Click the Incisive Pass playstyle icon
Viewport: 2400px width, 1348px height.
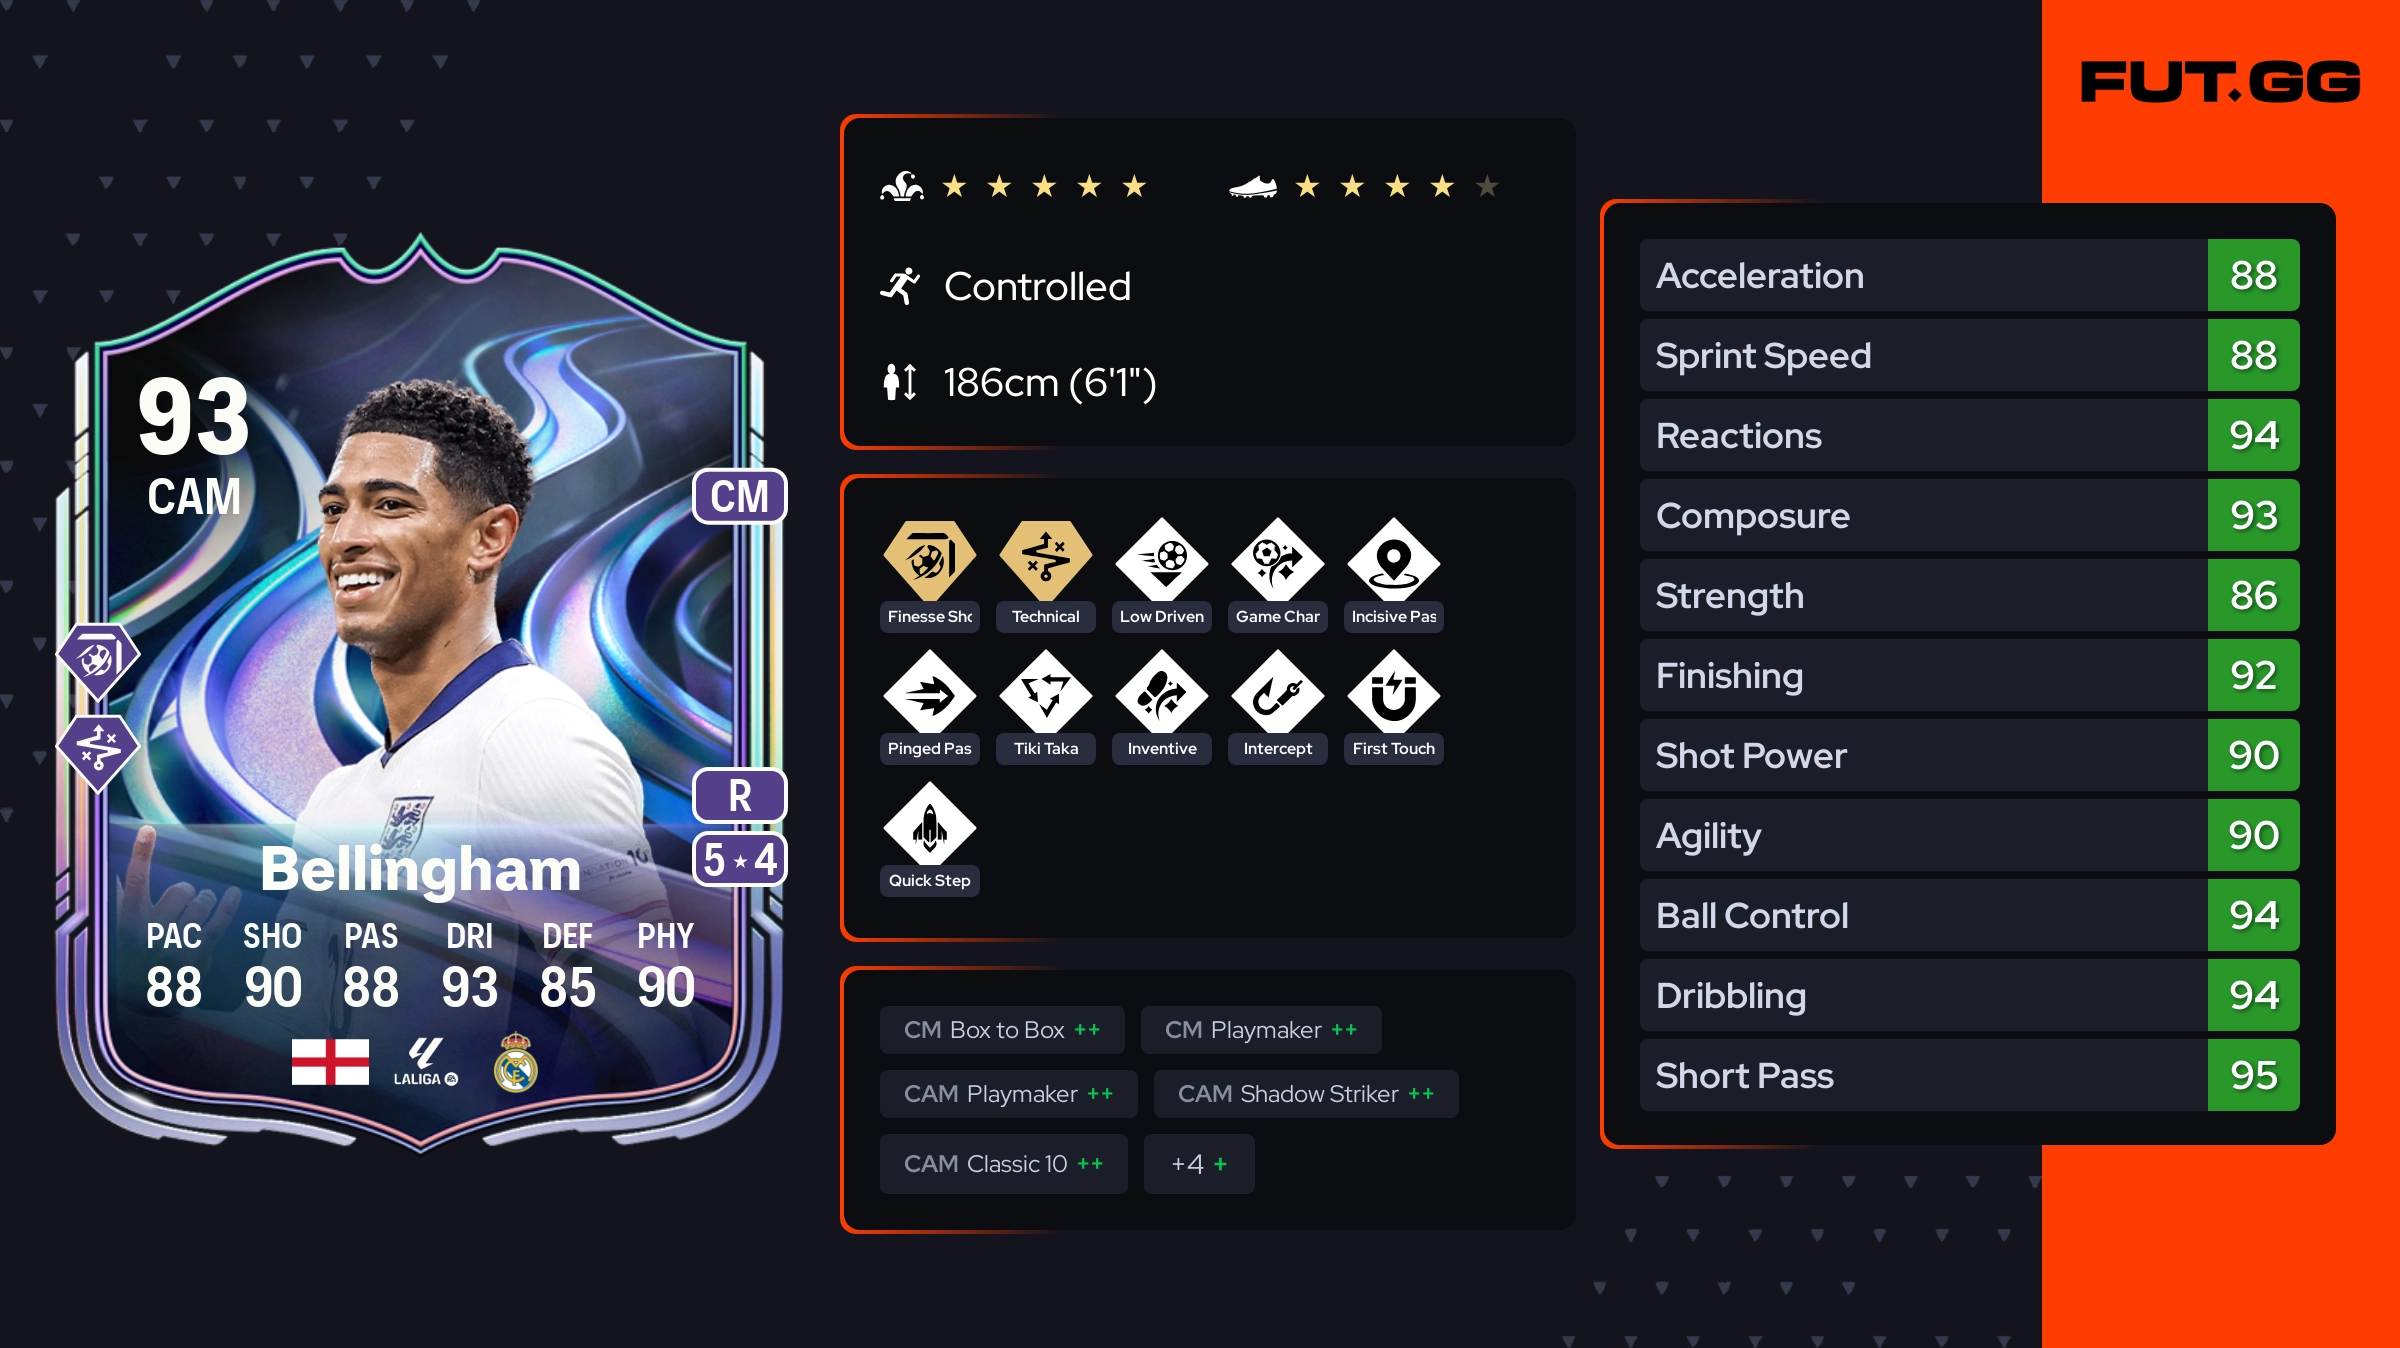[x=1393, y=558]
